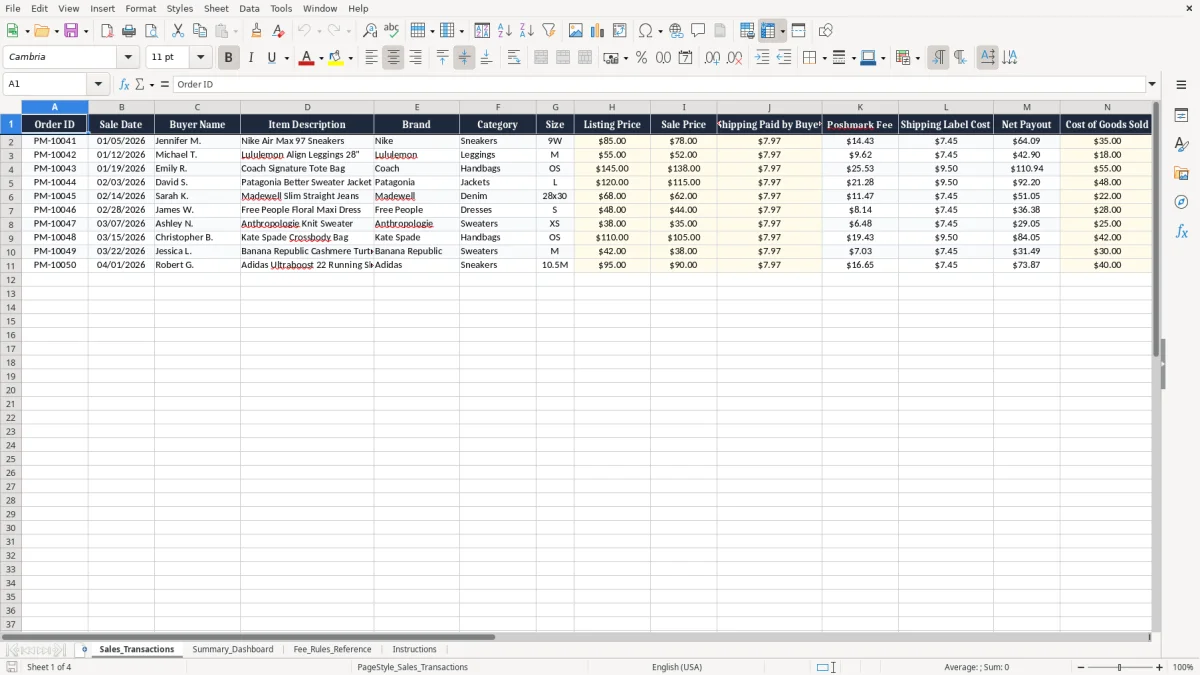This screenshot has height=675, width=1200.
Task: Toggle Center Vertically alignment
Action: (x=464, y=58)
